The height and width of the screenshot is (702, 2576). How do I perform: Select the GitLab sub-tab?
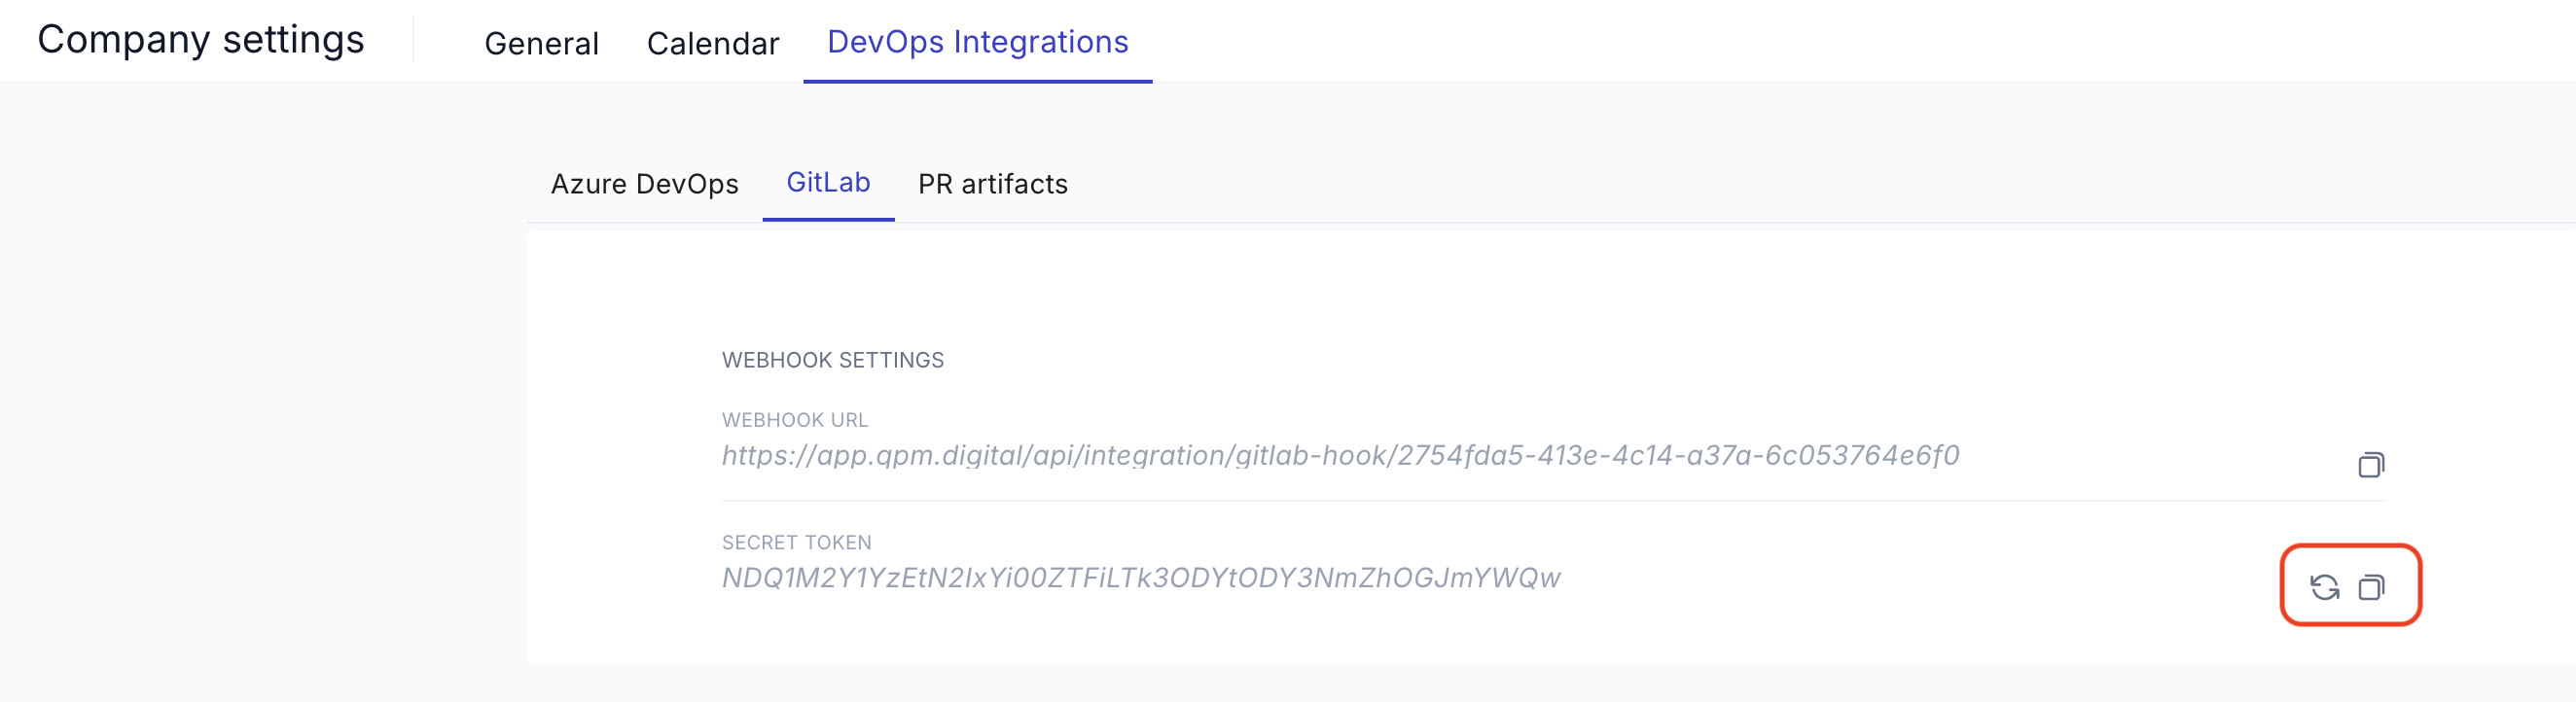[827, 182]
